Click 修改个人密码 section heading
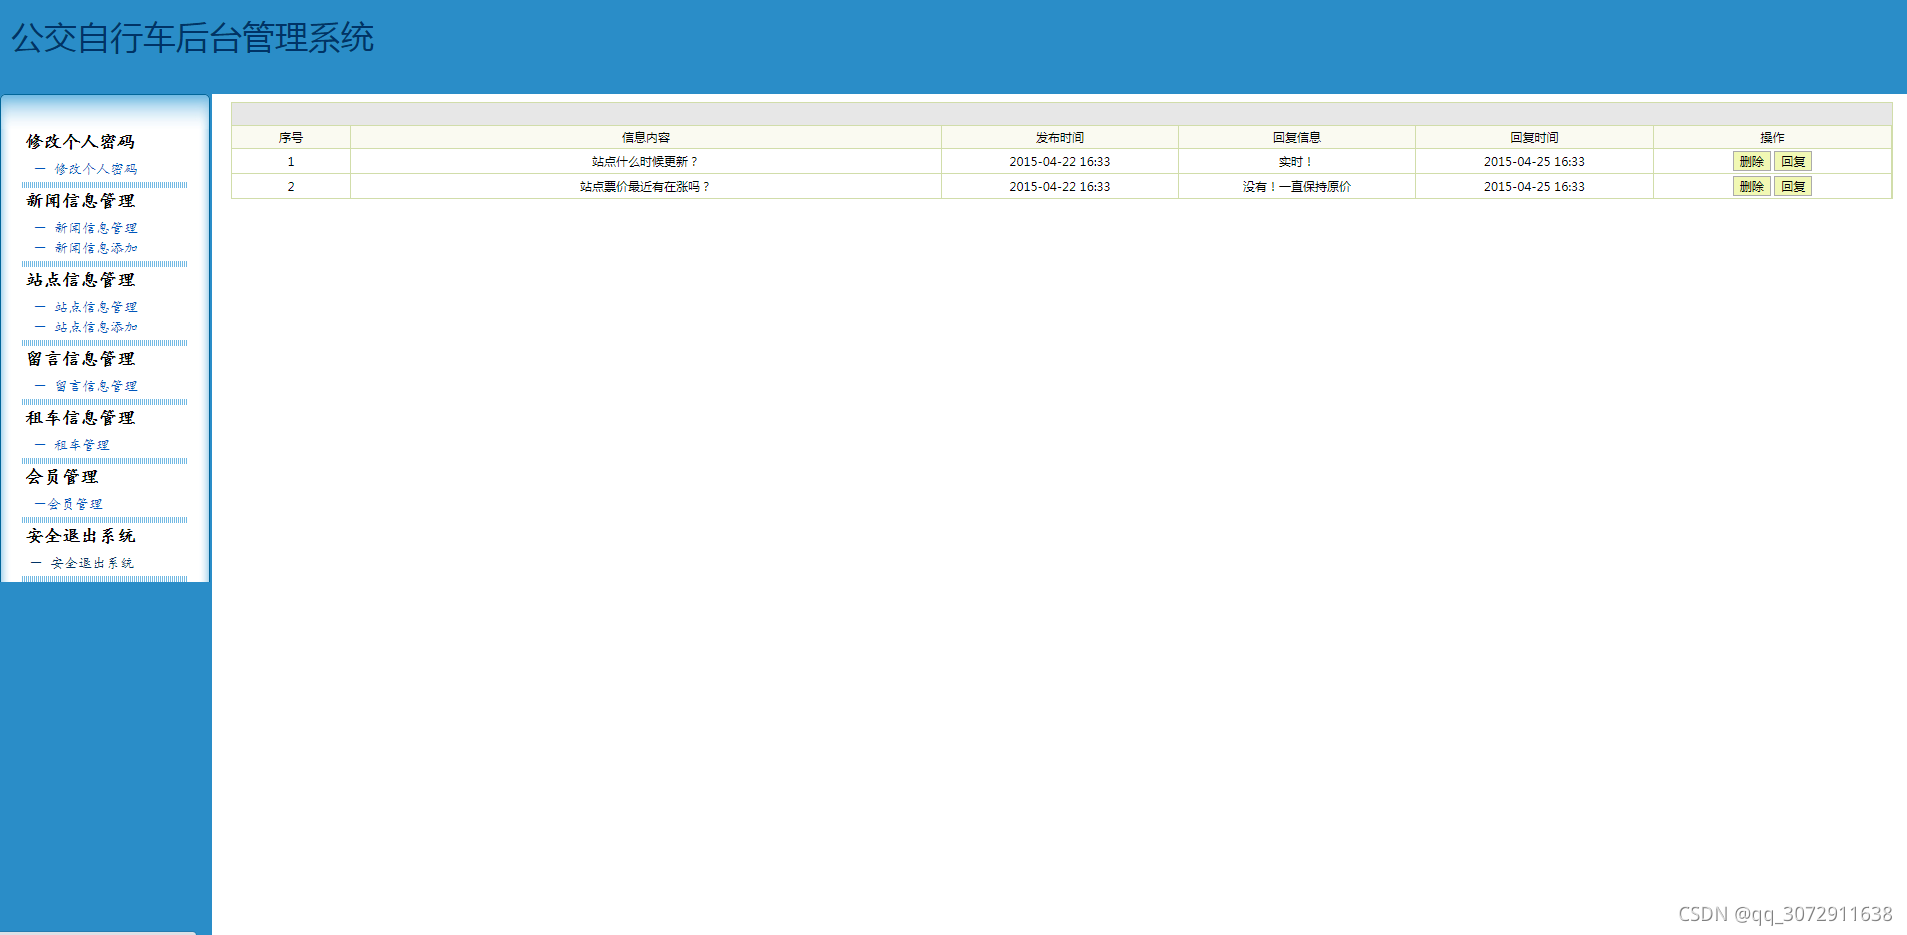Image resolution: width=1907 pixels, height=935 pixels. tap(80, 142)
